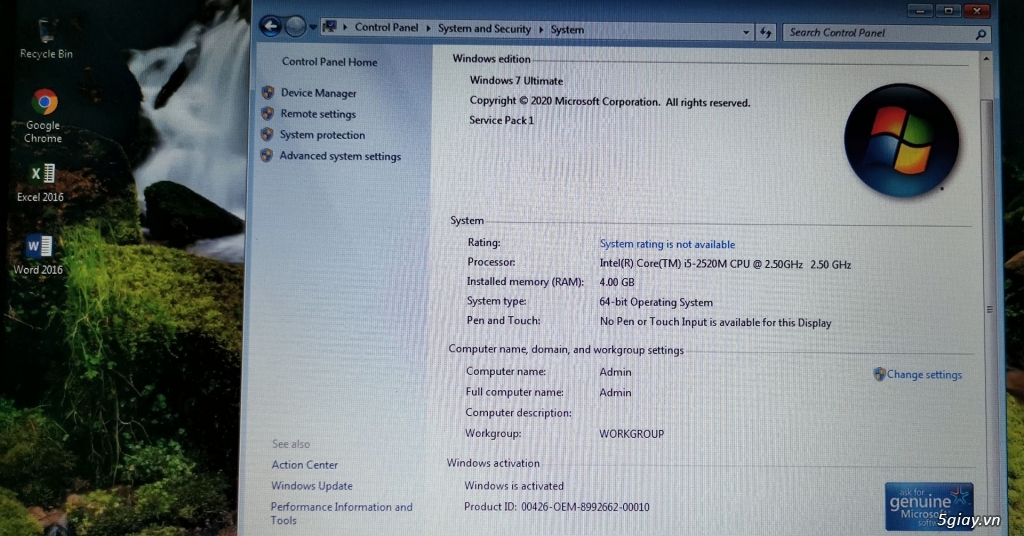
Task: Click the Forward navigation arrow button
Action: click(x=295, y=27)
